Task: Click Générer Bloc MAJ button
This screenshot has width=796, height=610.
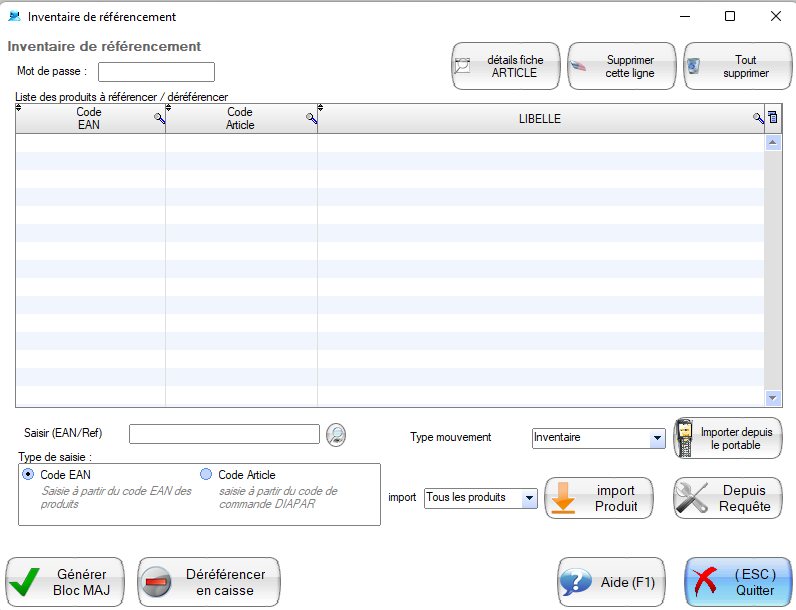Action: [x=65, y=582]
